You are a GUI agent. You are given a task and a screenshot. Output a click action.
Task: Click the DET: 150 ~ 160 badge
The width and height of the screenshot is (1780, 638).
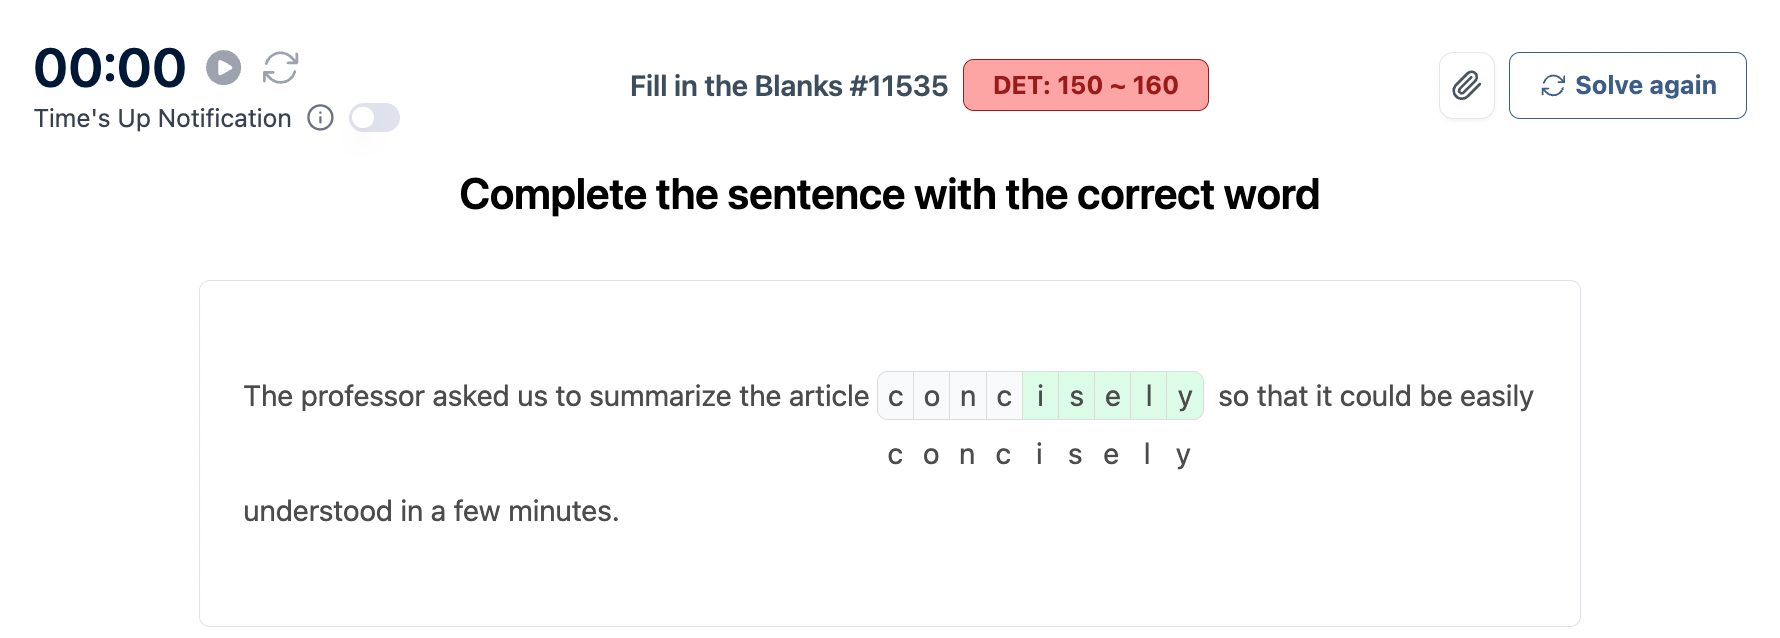[1085, 86]
